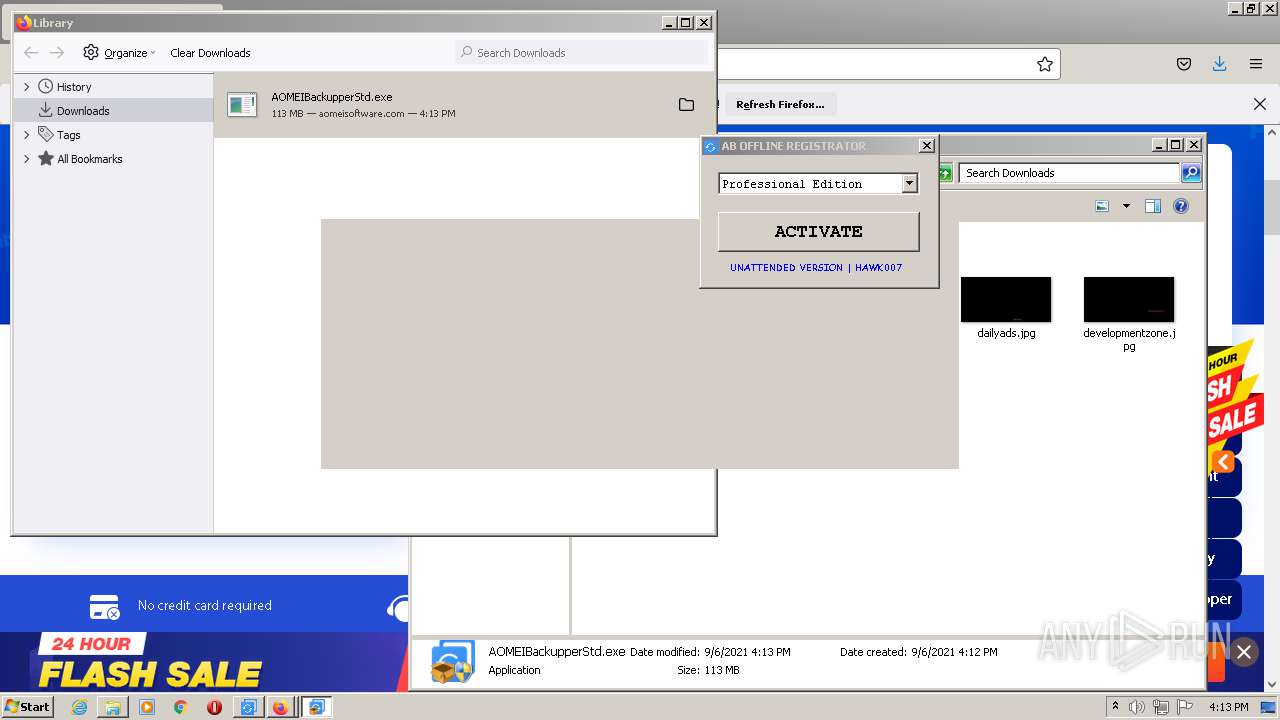Click AOMEIBackupperStd.exe icon in Explorer details pane
This screenshot has height=720, width=1280.
coord(452,662)
